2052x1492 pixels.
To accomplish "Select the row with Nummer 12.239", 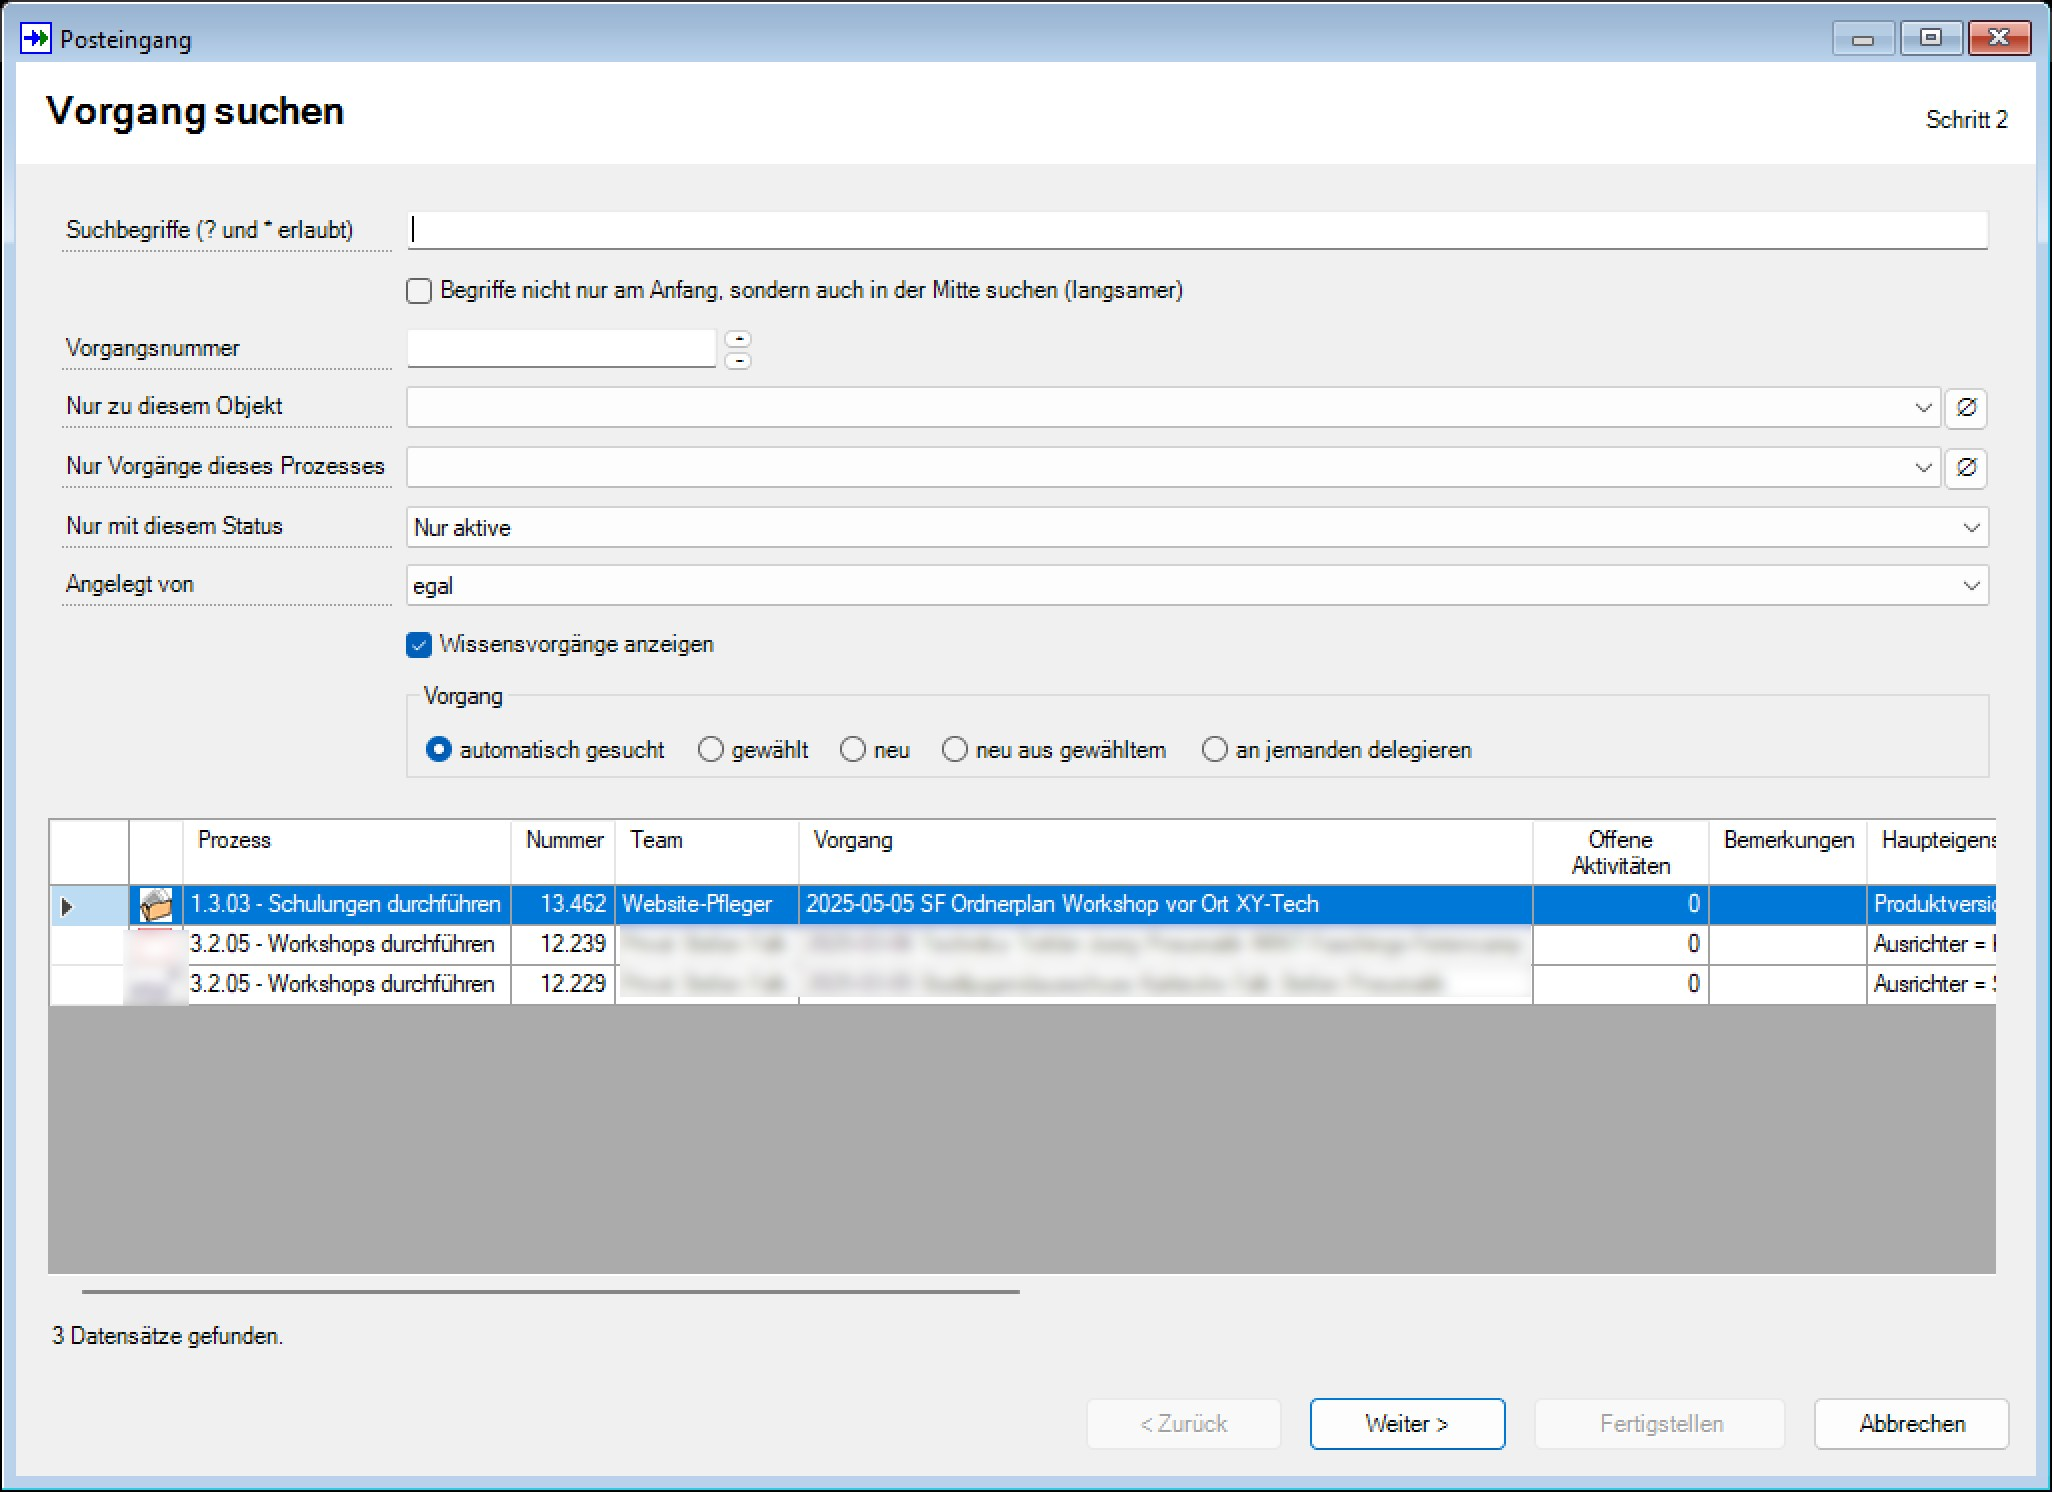I will point(1022,945).
